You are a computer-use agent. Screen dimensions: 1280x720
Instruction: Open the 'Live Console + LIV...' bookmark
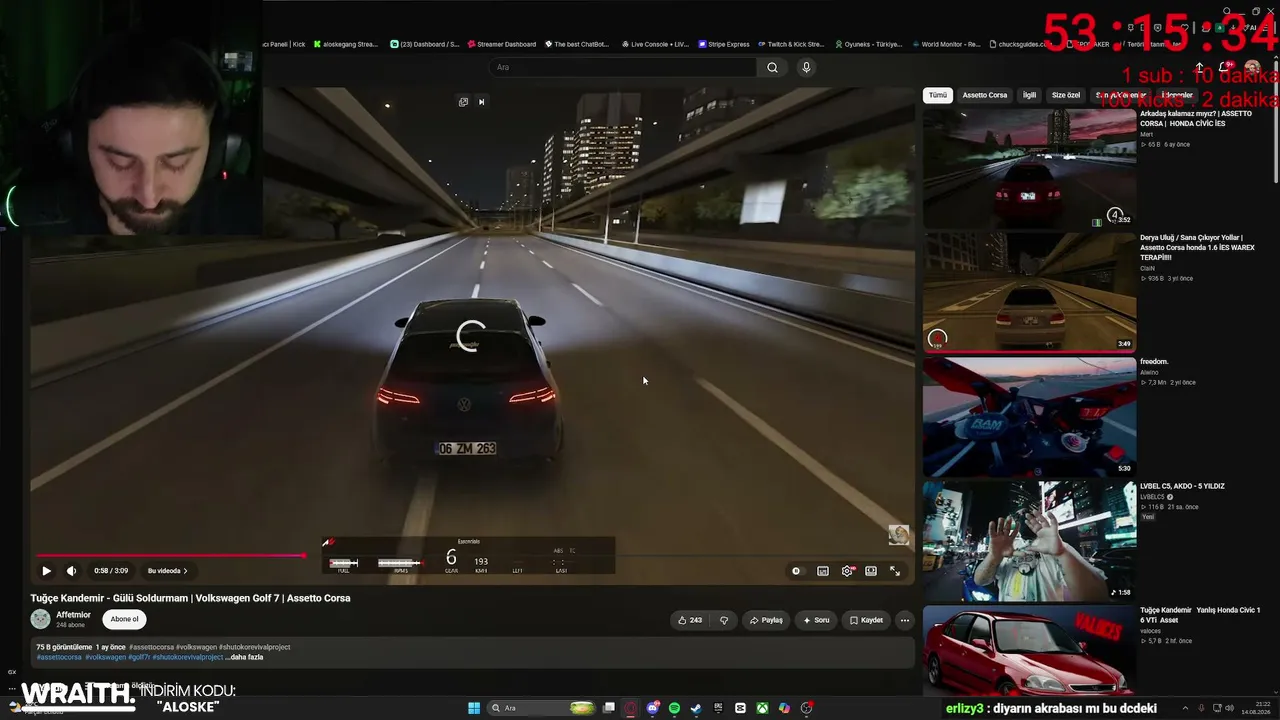(655, 44)
